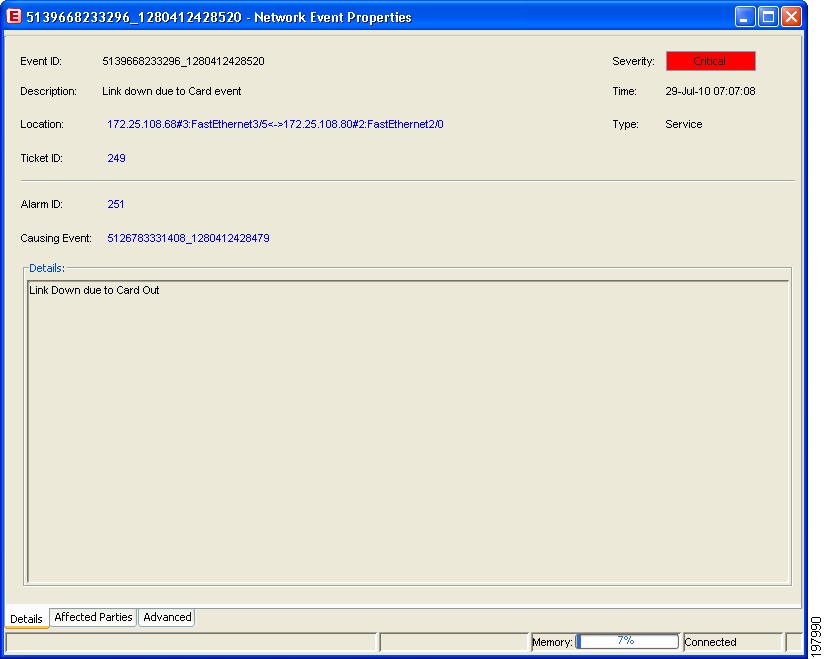Click the description 'Link down due to Card event'
This screenshot has height=659, width=824.
tap(171, 91)
